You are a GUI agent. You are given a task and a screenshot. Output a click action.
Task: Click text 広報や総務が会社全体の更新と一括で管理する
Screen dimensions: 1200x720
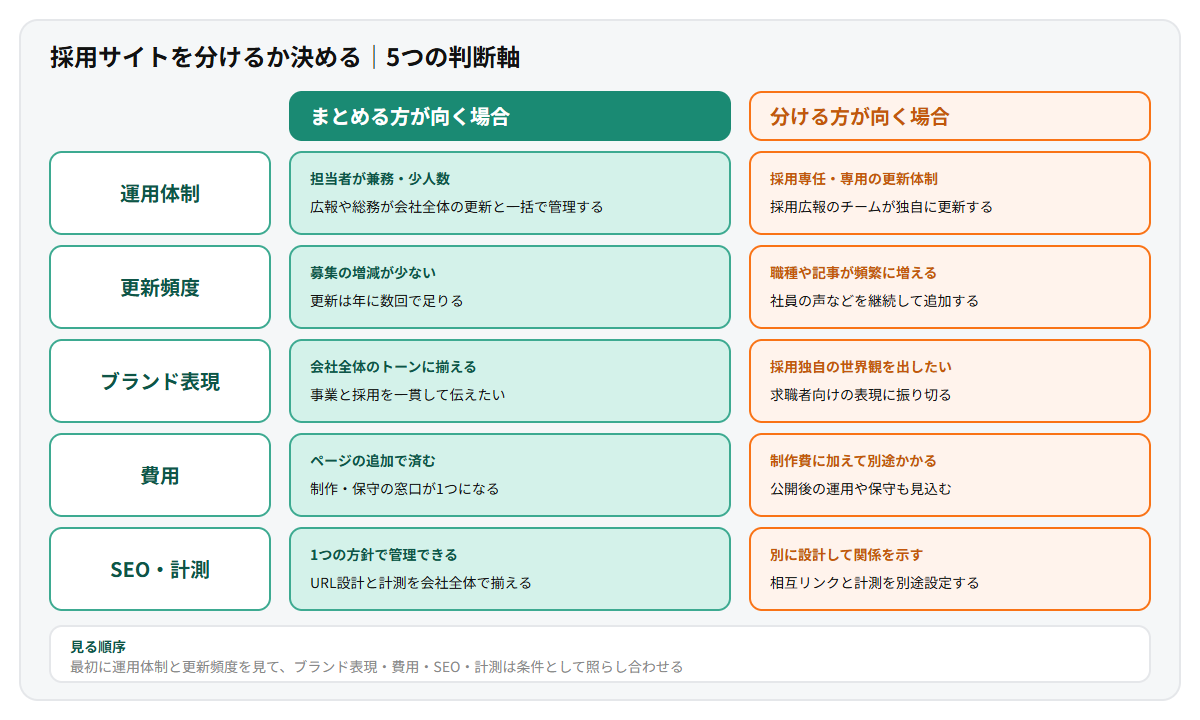click(x=457, y=207)
